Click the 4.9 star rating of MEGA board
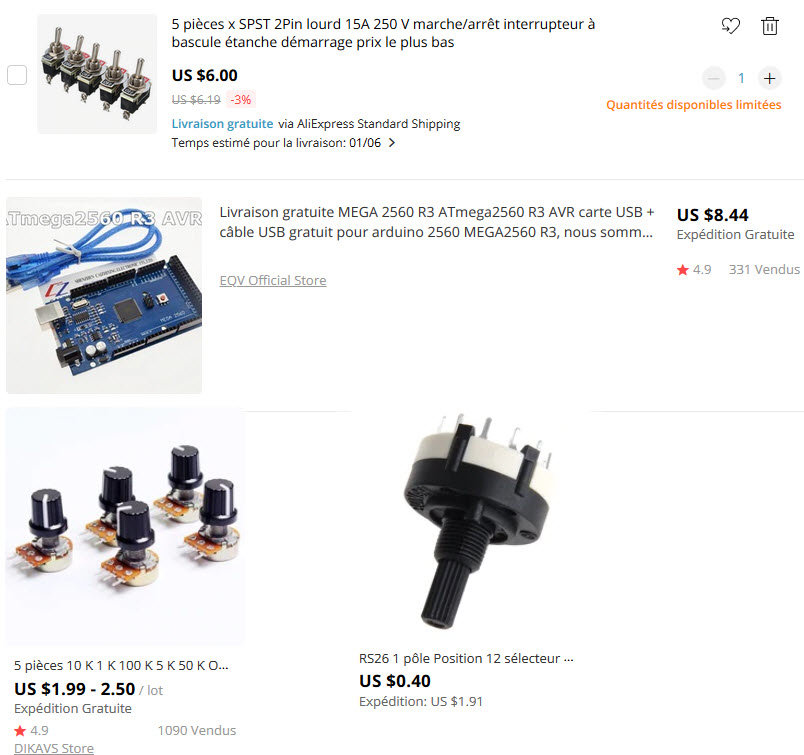Viewport: 804px width, 755px height. (x=694, y=270)
